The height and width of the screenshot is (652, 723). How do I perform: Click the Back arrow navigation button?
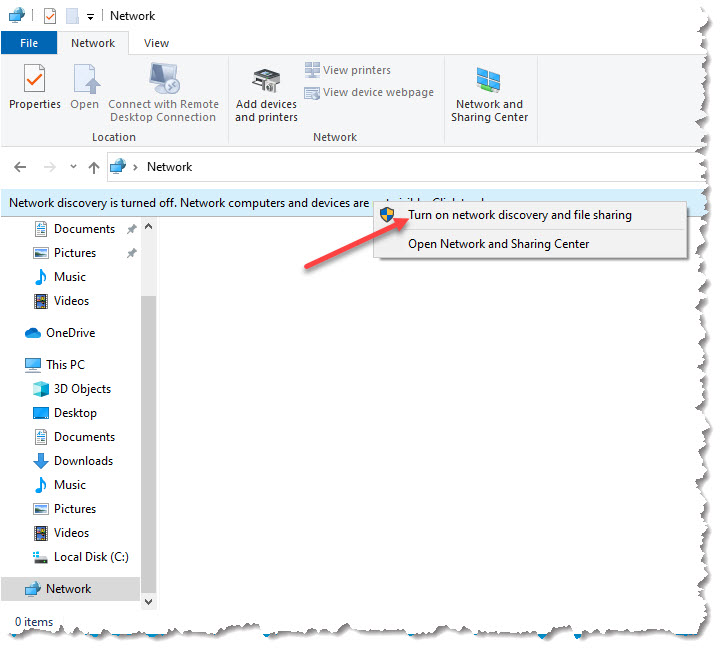pos(20,167)
